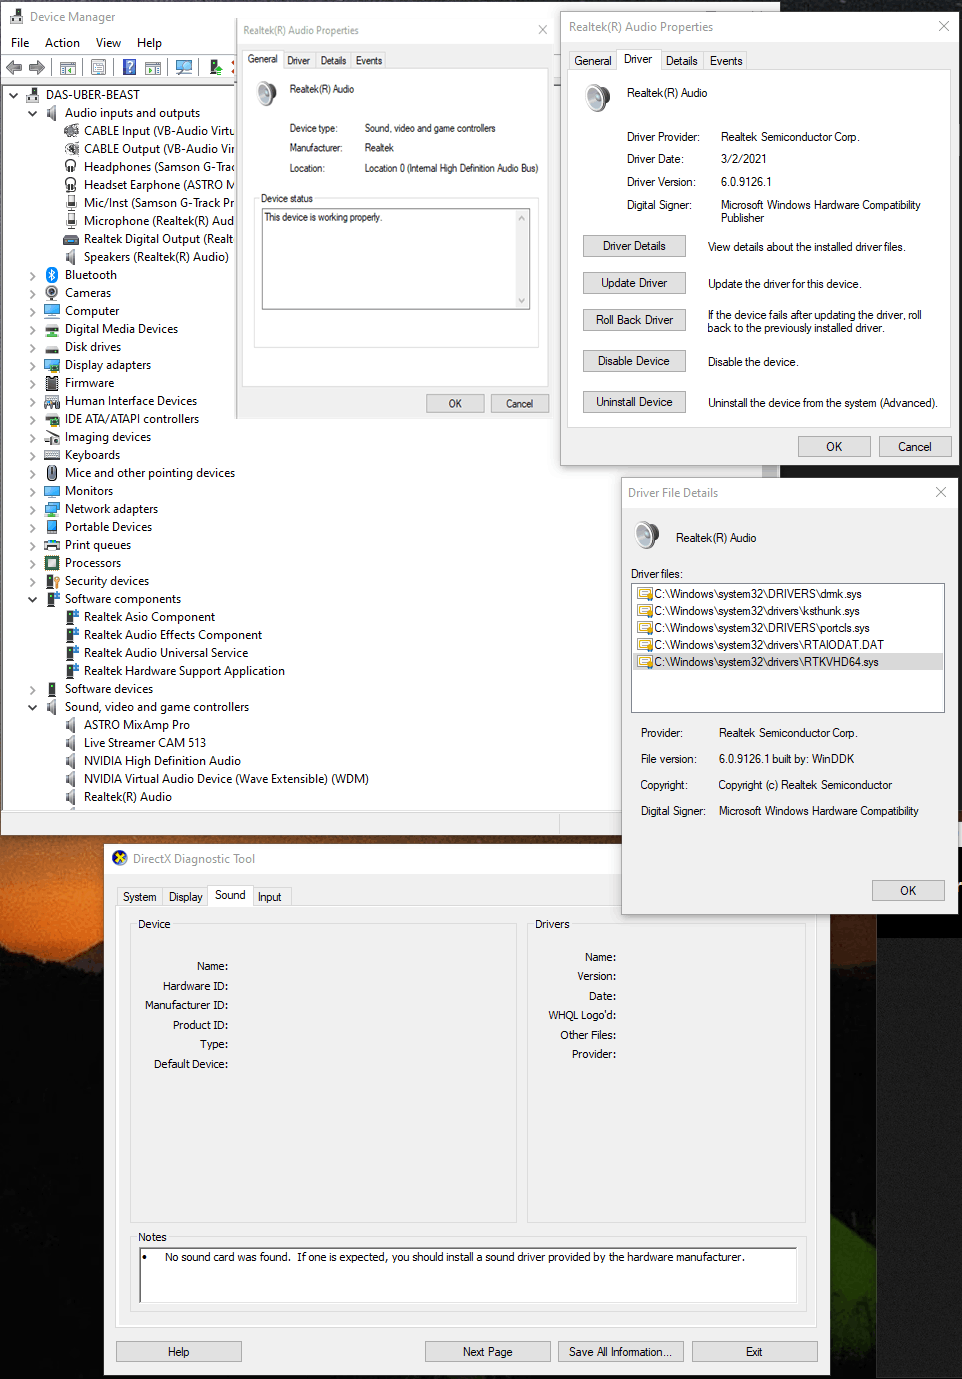The image size is (962, 1379).
Task: Click the Headphones (Samson G-Track) device icon
Action: [71, 167]
